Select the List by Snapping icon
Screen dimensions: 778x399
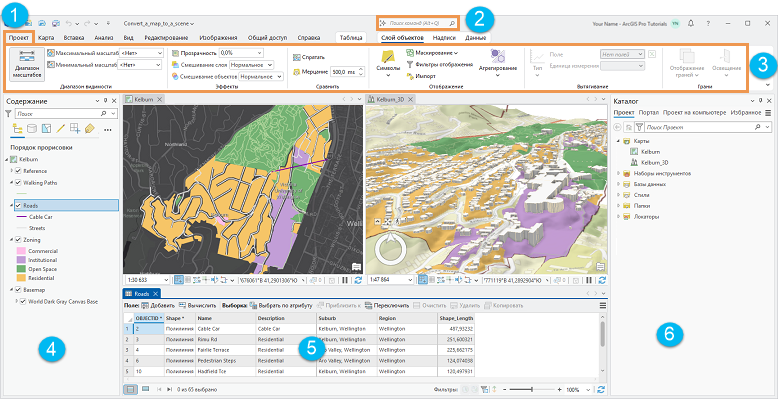[75, 129]
